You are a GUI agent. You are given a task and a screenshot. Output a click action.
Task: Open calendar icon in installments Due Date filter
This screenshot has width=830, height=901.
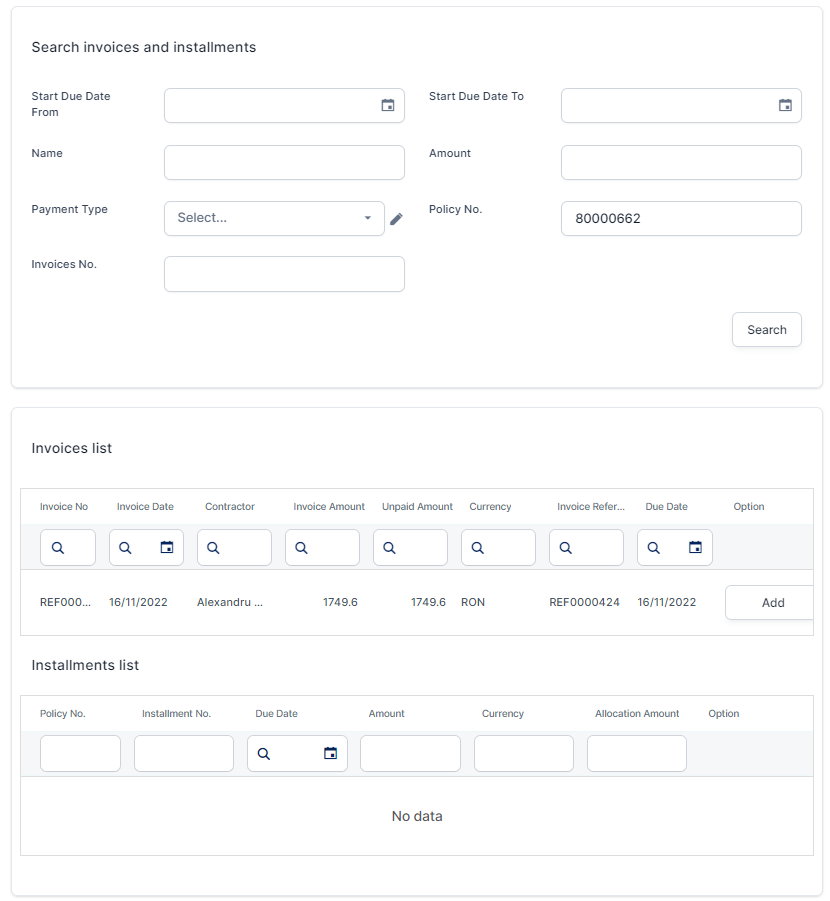point(330,754)
